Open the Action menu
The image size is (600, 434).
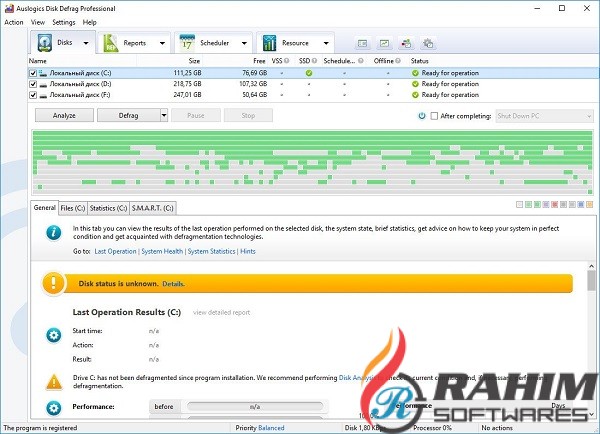click(14, 22)
